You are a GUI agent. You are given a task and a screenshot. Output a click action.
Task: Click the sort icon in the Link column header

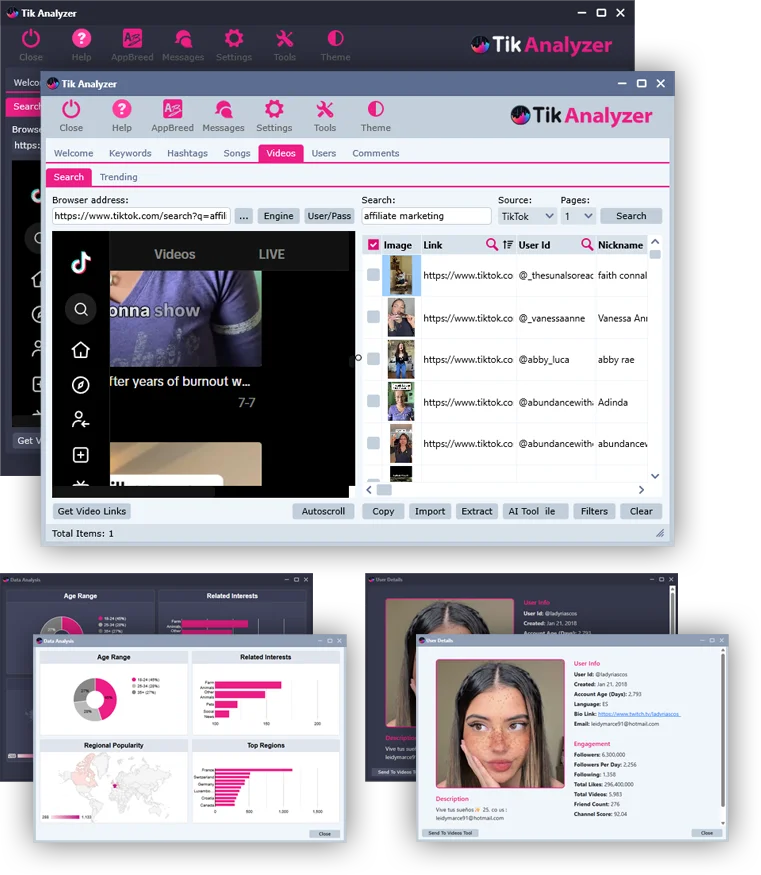[507, 245]
